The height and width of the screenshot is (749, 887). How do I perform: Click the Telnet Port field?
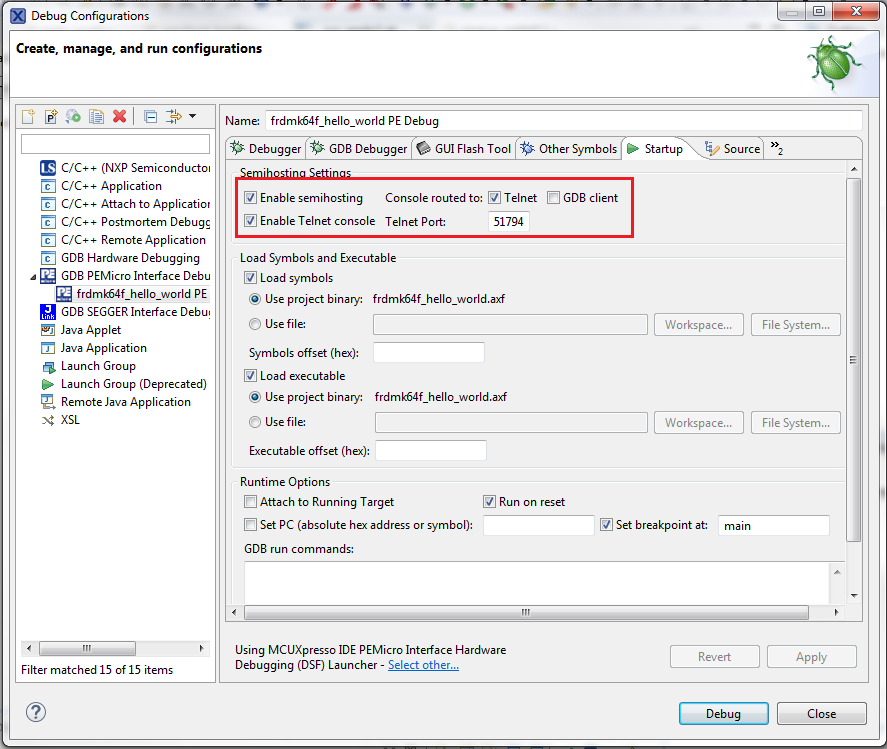(x=509, y=221)
